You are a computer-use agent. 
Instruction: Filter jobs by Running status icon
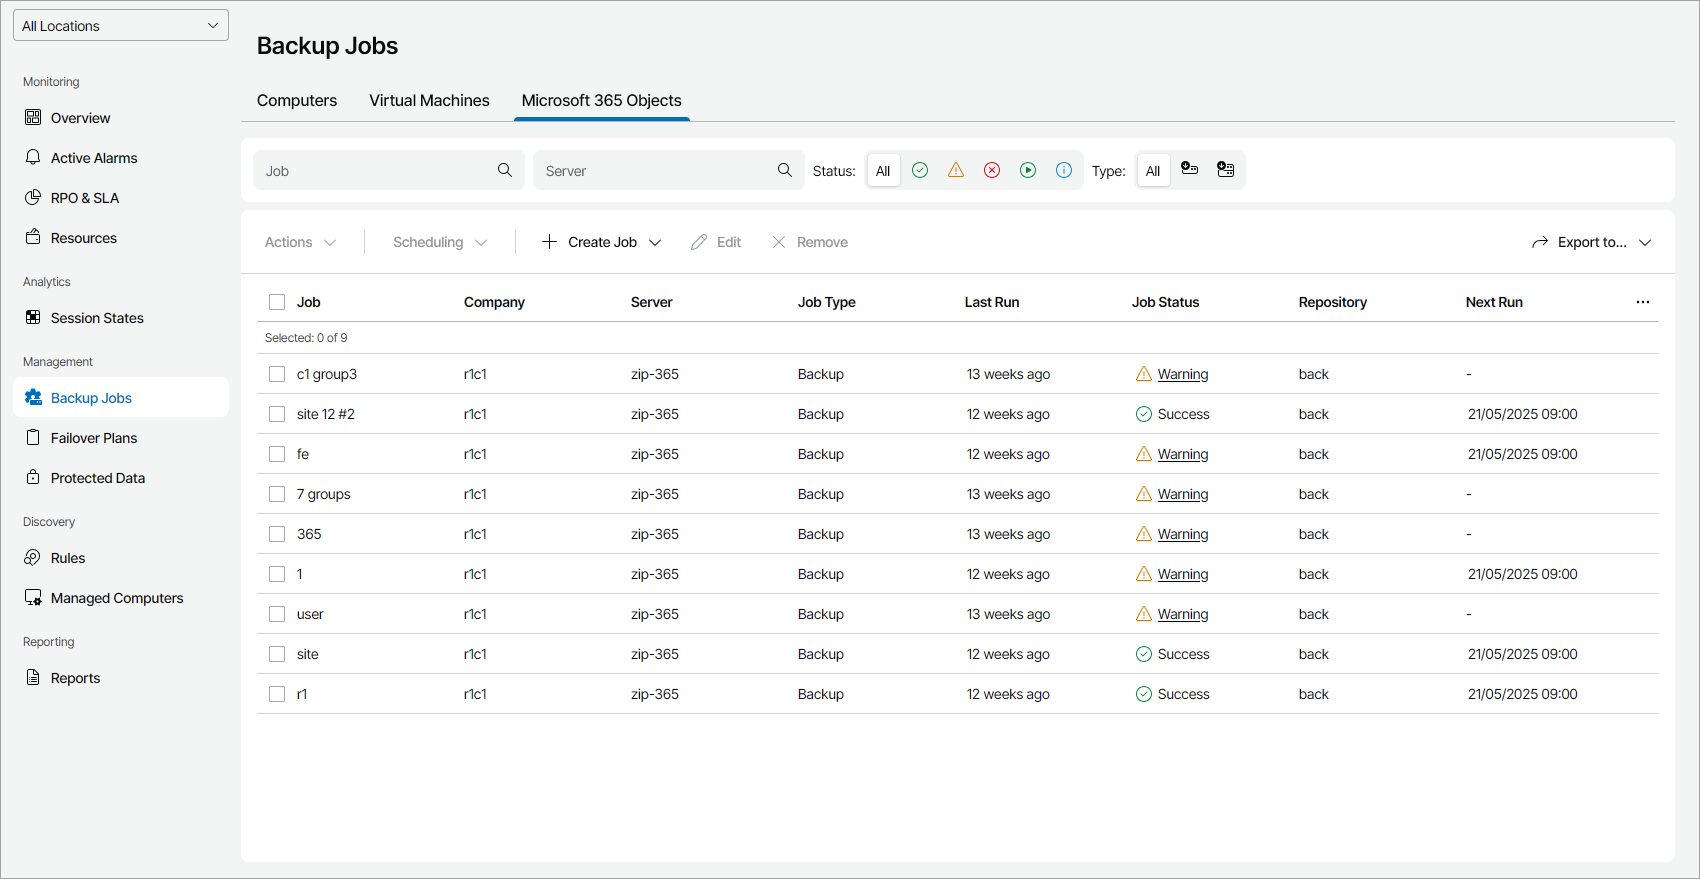click(x=1028, y=171)
